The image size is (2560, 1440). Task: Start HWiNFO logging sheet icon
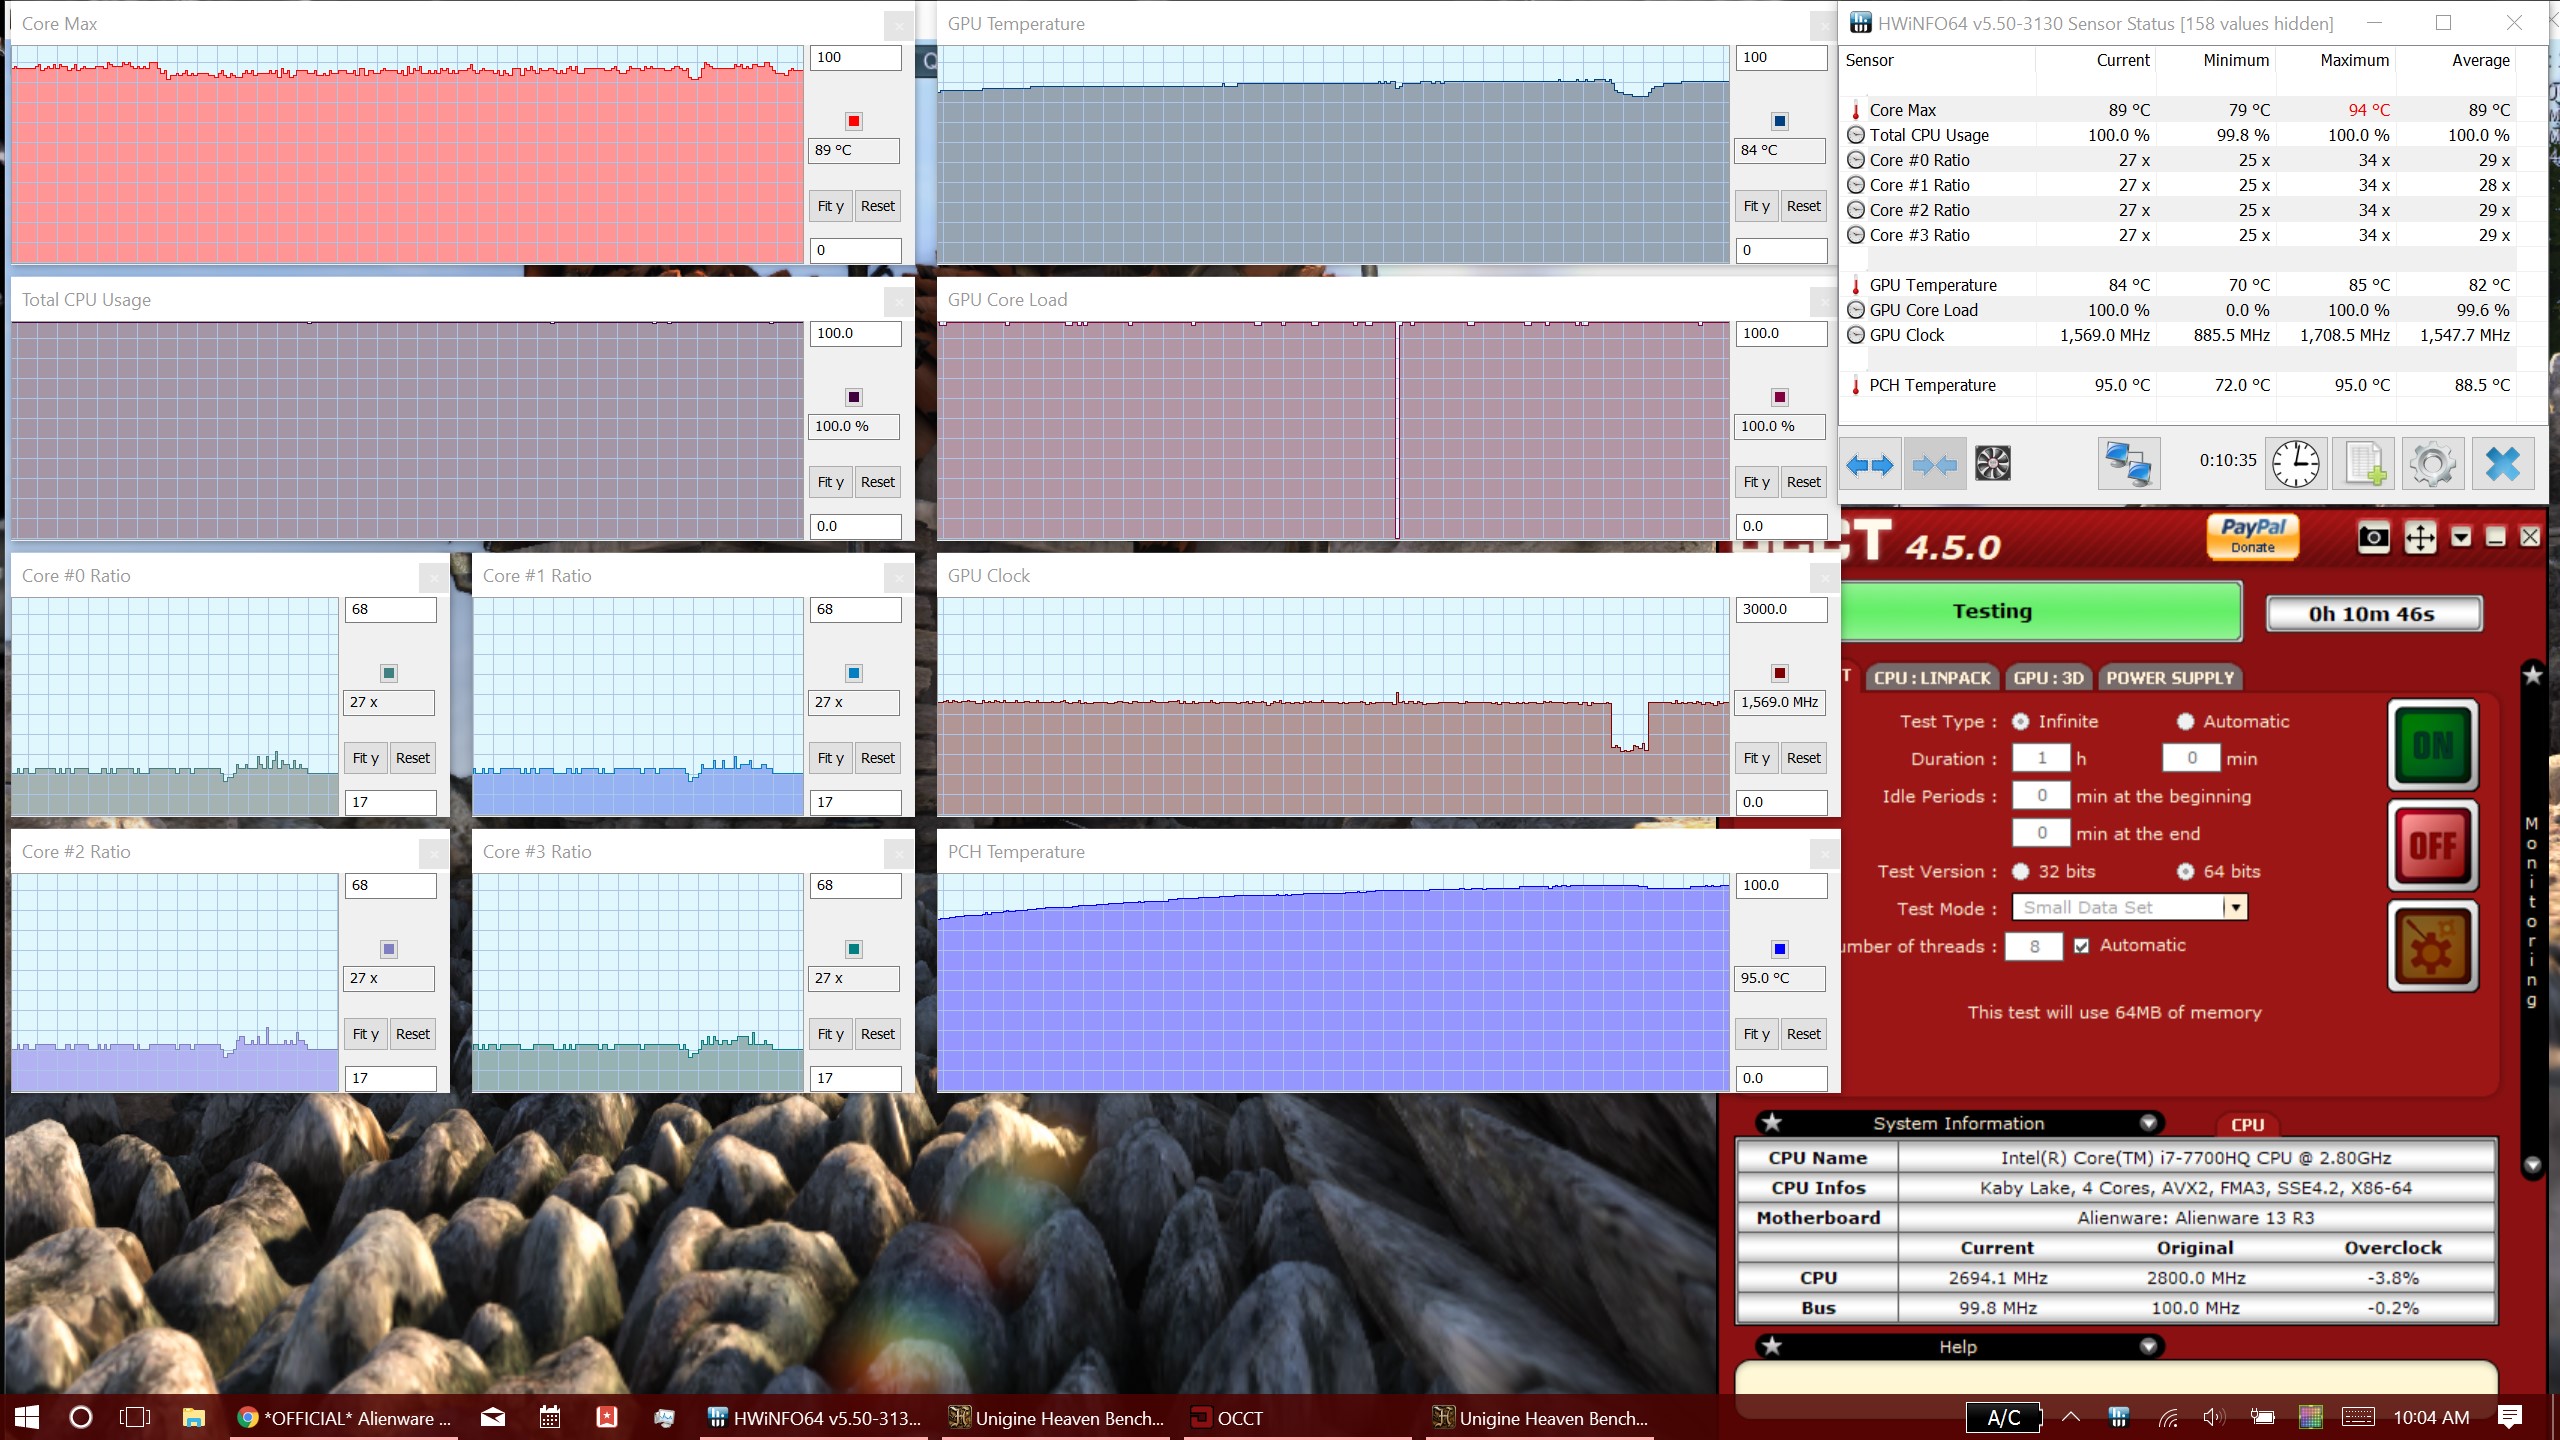(2364, 464)
